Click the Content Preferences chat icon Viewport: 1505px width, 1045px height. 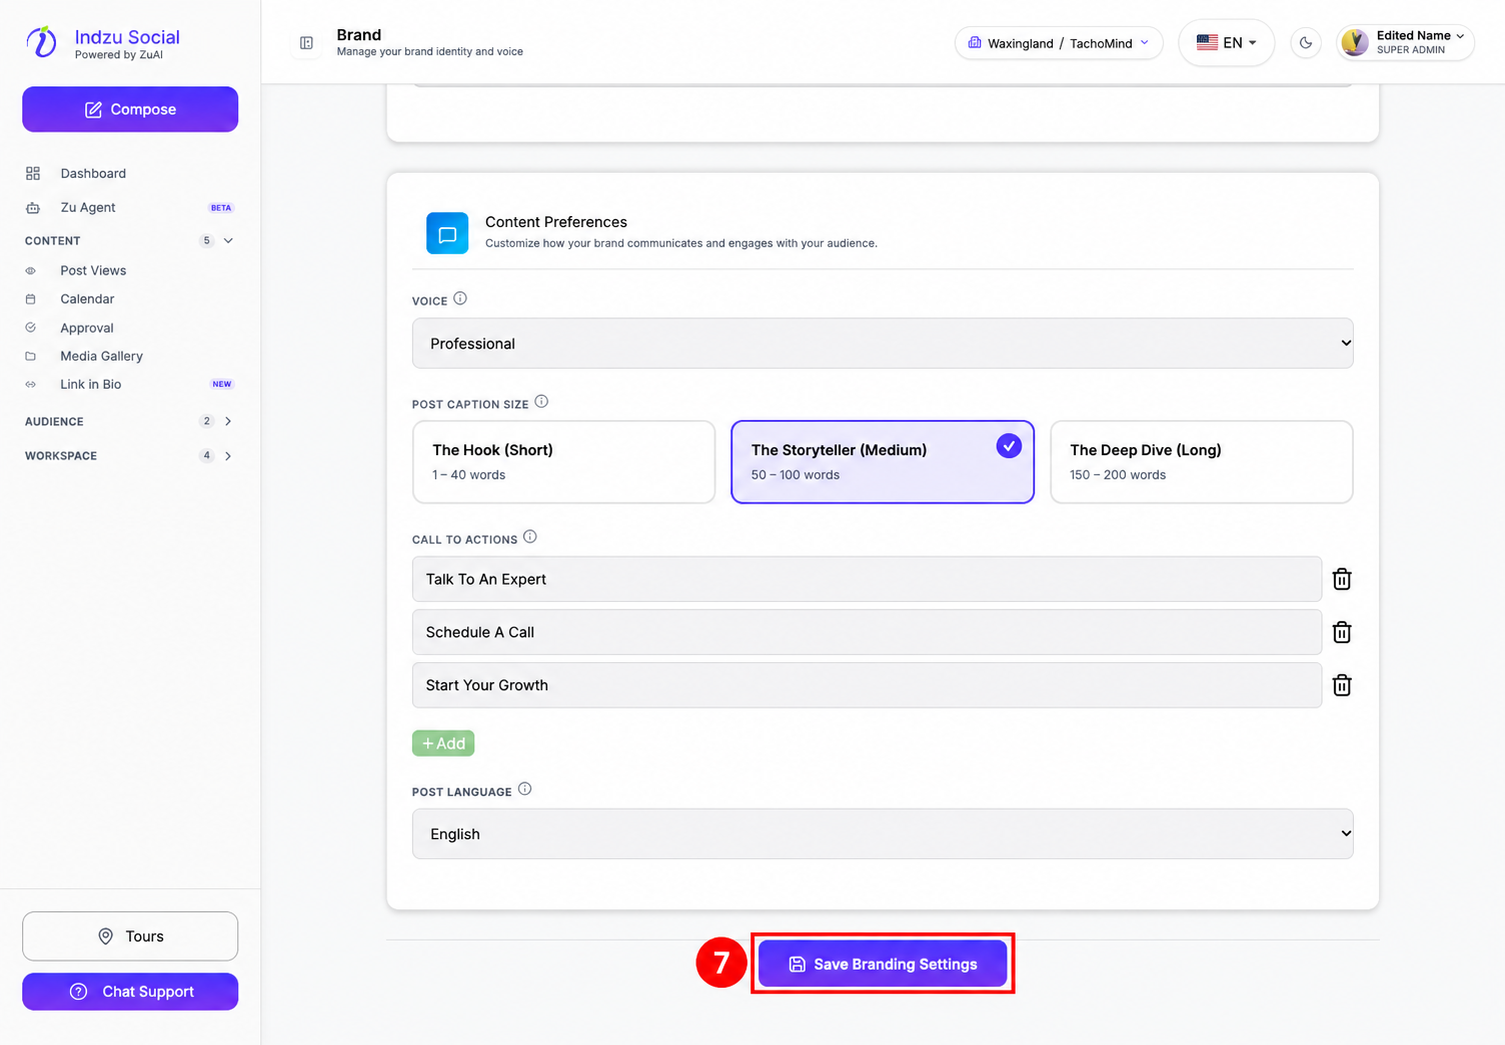click(447, 233)
